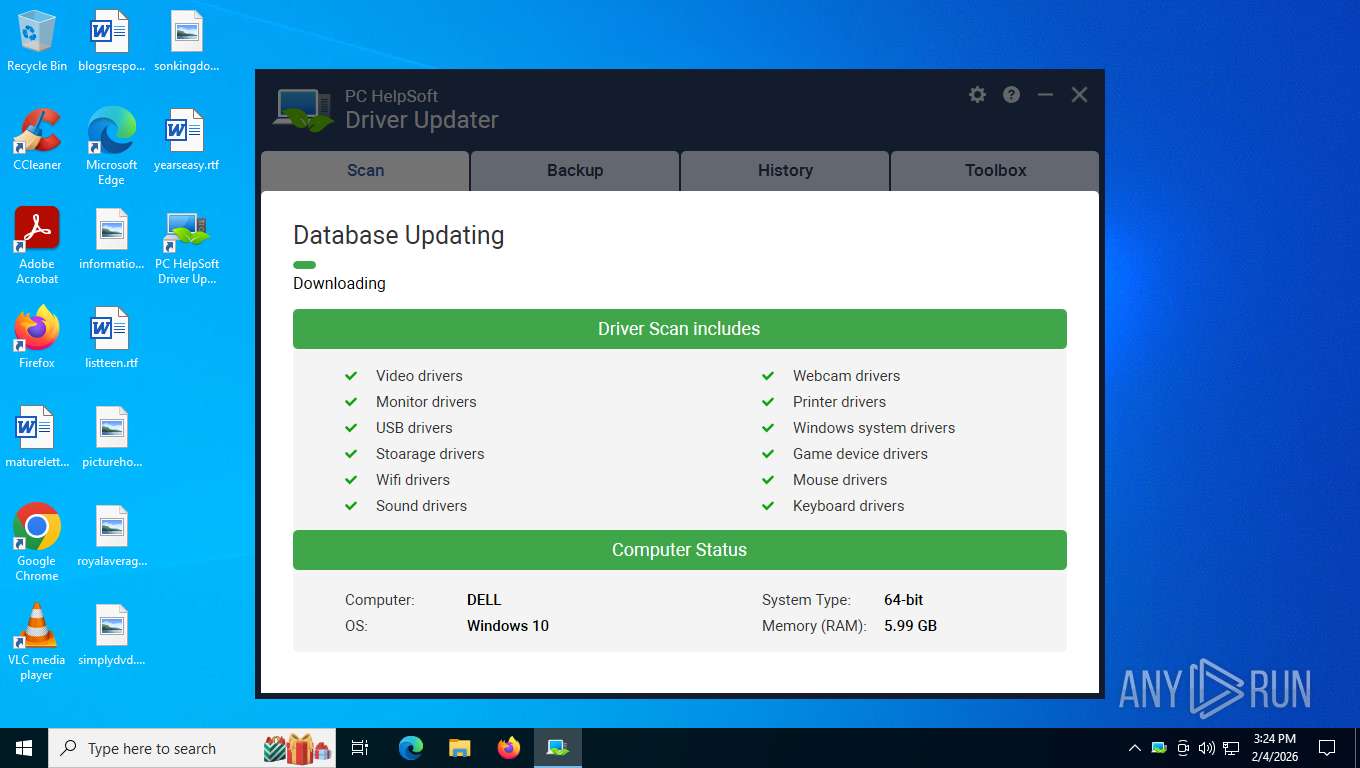Select Game device drivers text
Viewport: 1360px width, 768px height.
860,454
